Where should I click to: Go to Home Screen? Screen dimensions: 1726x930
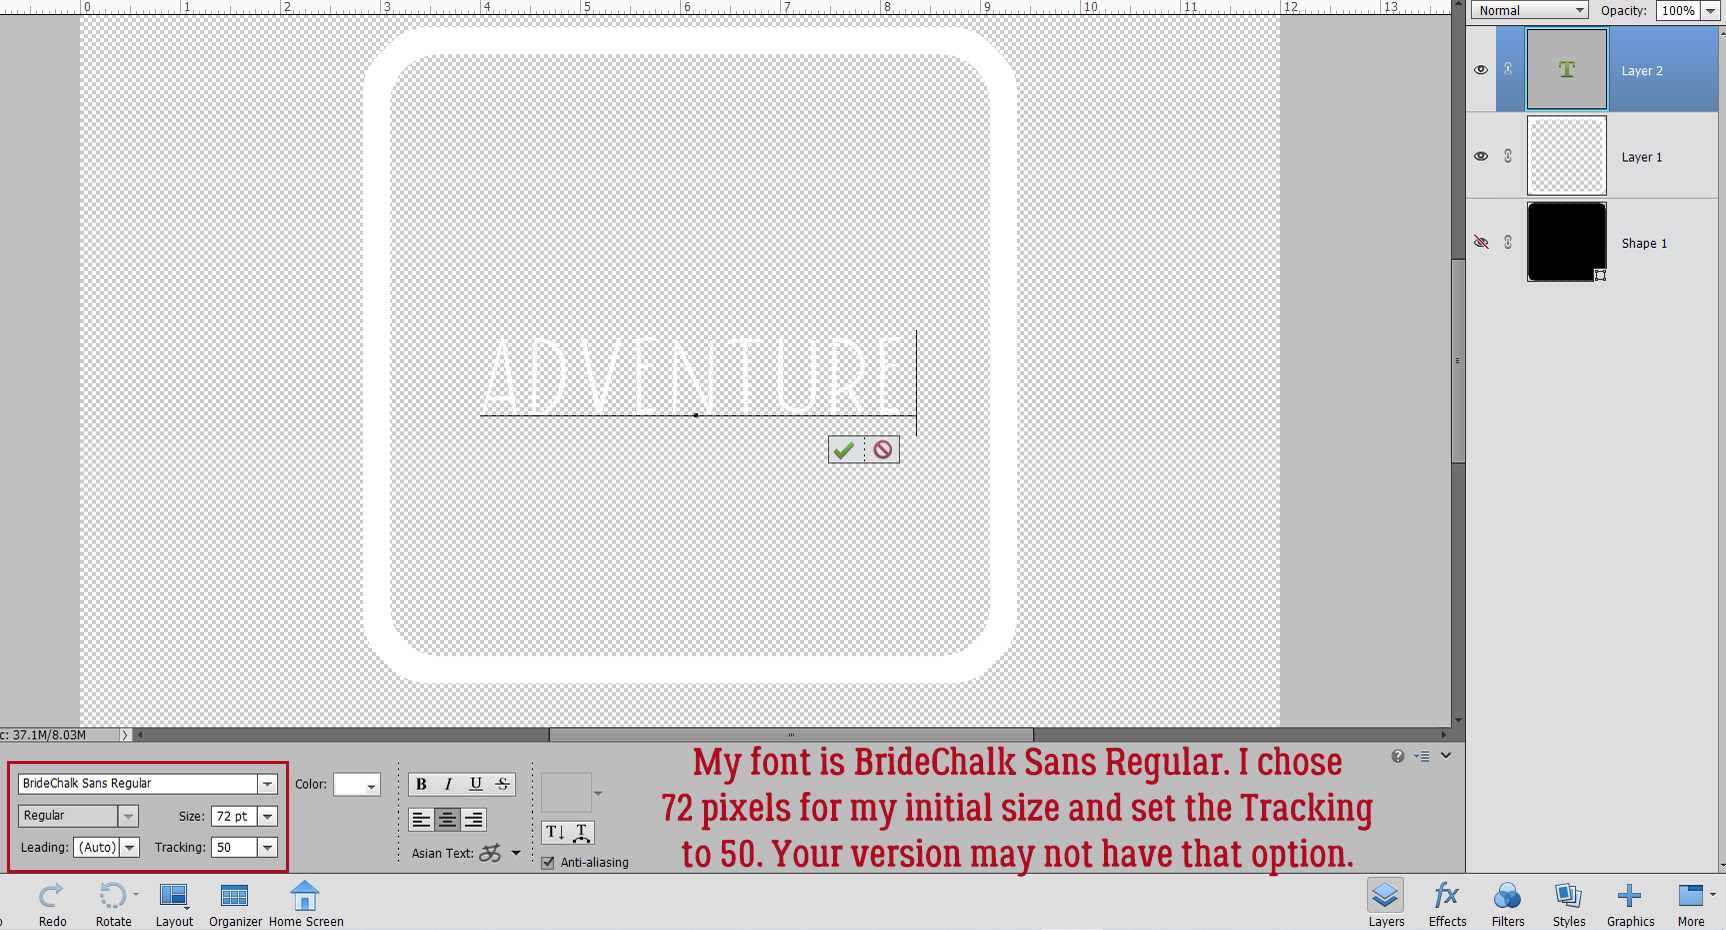[x=306, y=904]
